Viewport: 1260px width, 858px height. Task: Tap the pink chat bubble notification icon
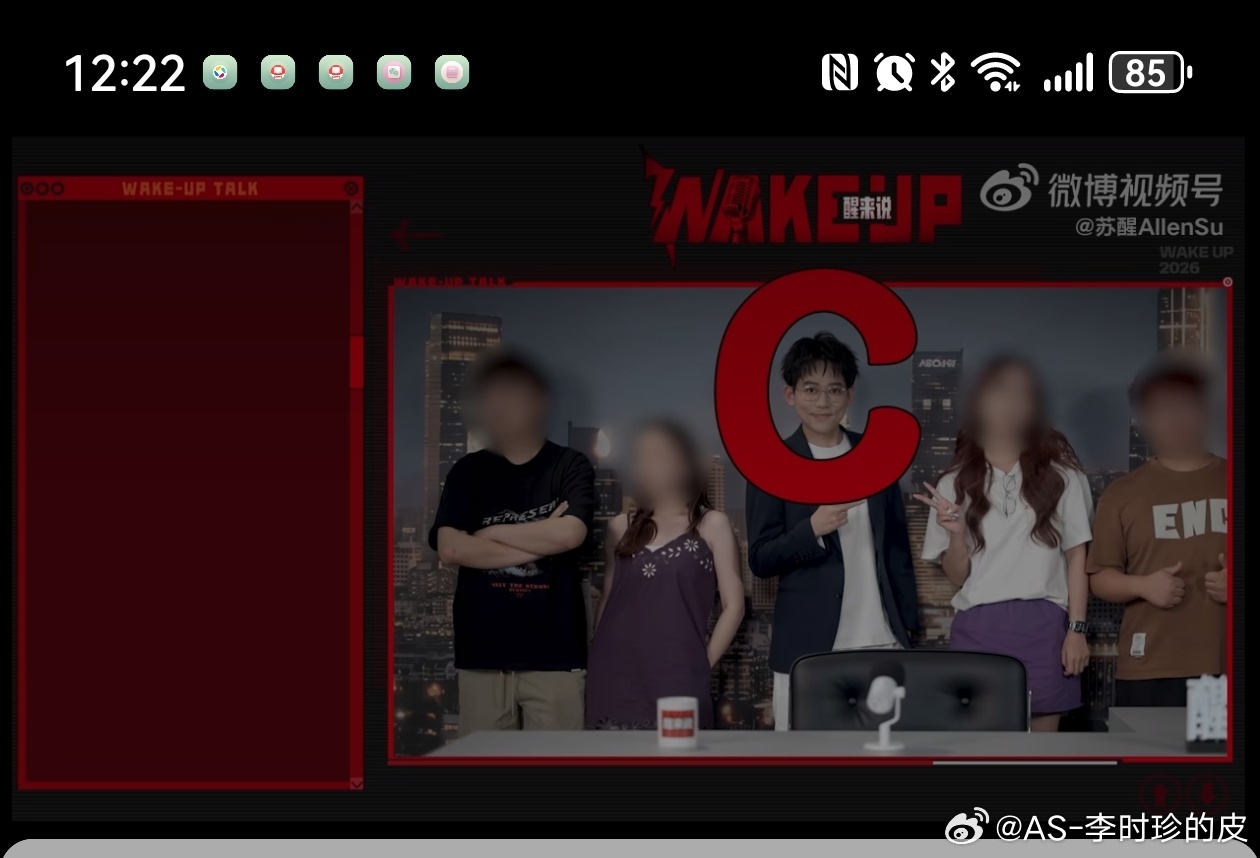(394, 73)
